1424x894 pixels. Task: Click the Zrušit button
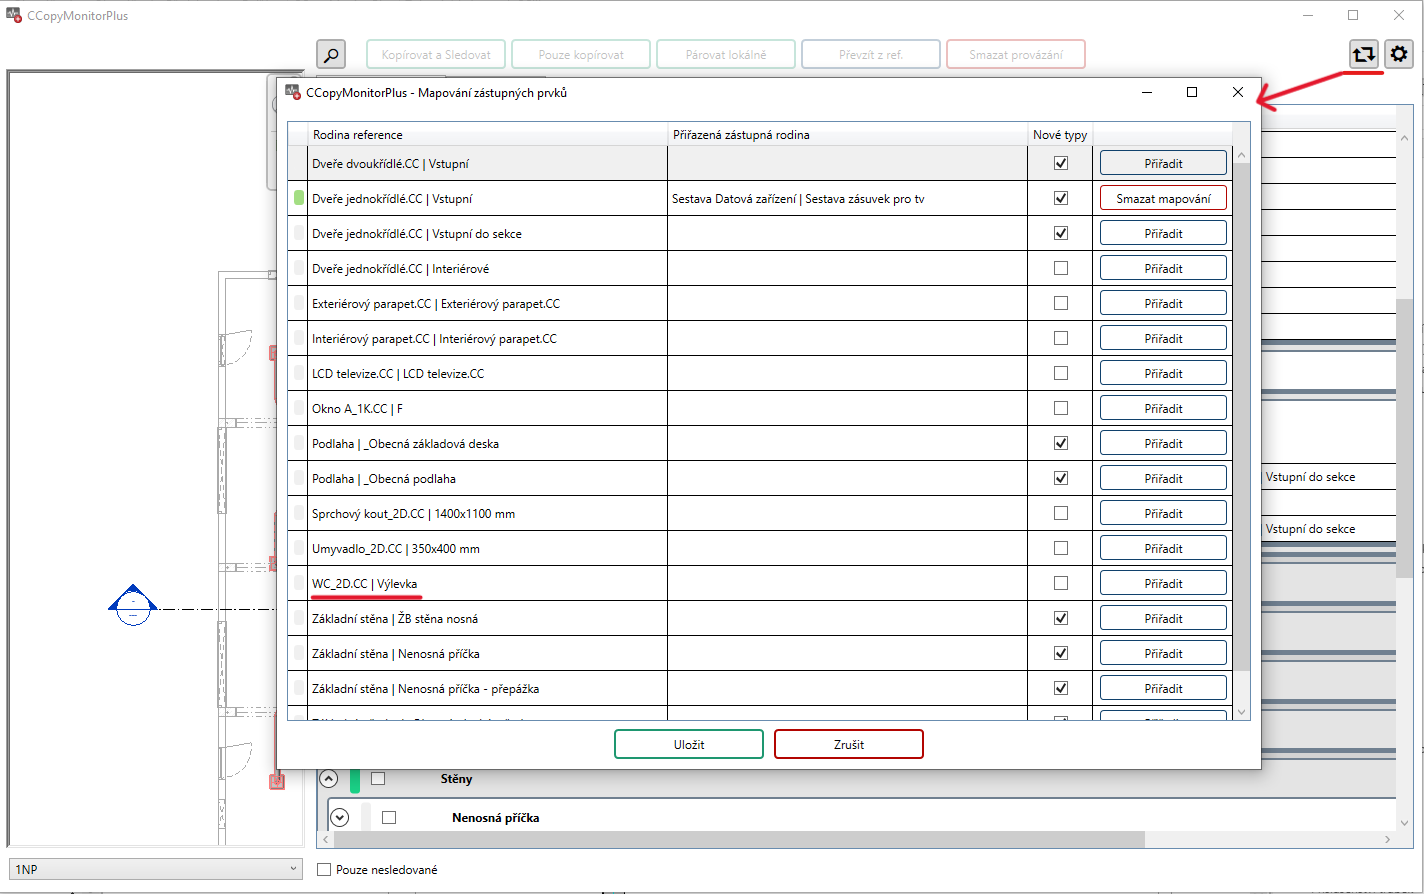[849, 744]
